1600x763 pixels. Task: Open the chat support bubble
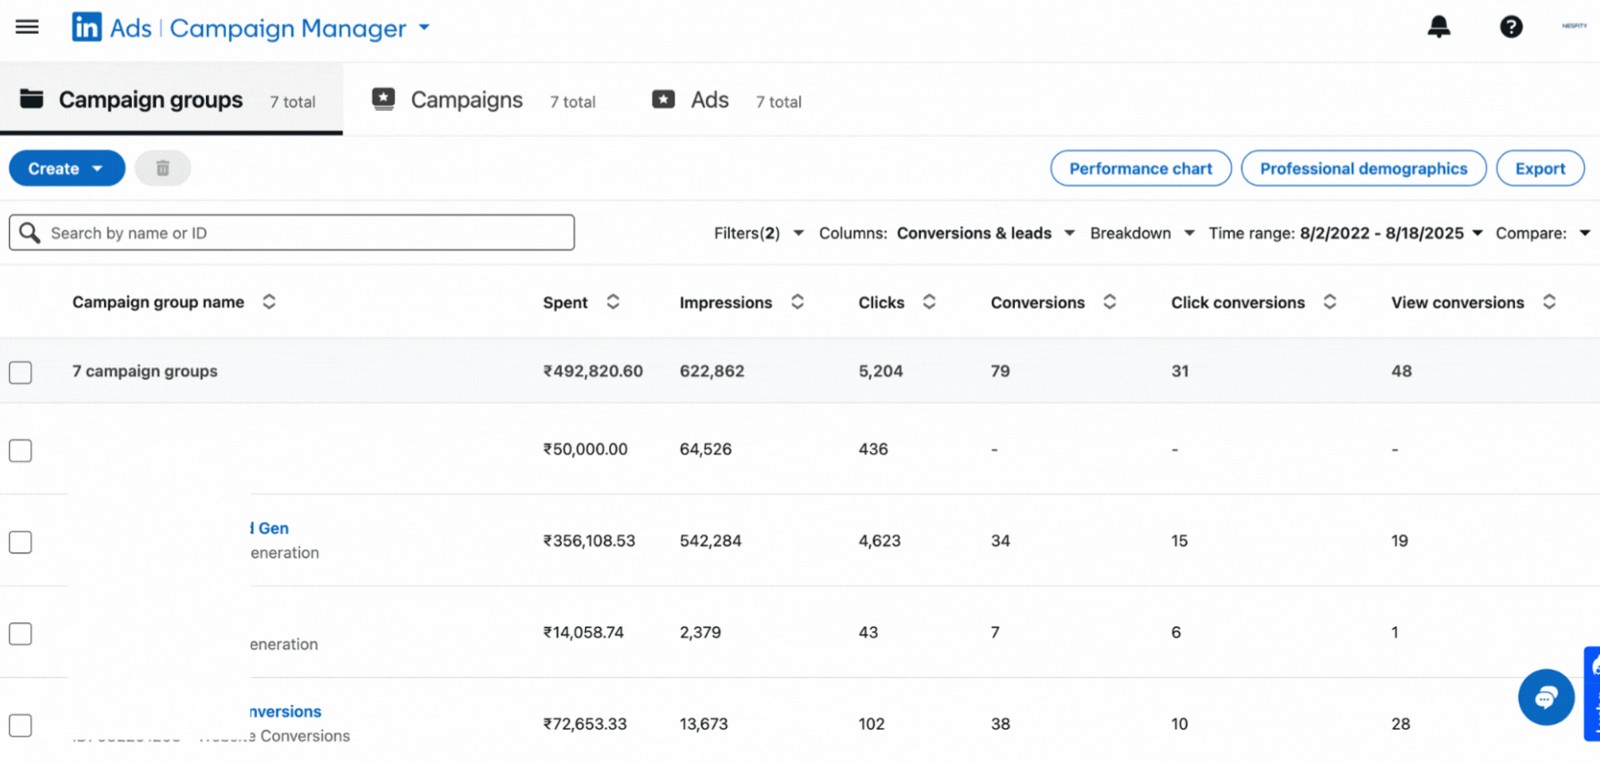tap(1546, 697)
